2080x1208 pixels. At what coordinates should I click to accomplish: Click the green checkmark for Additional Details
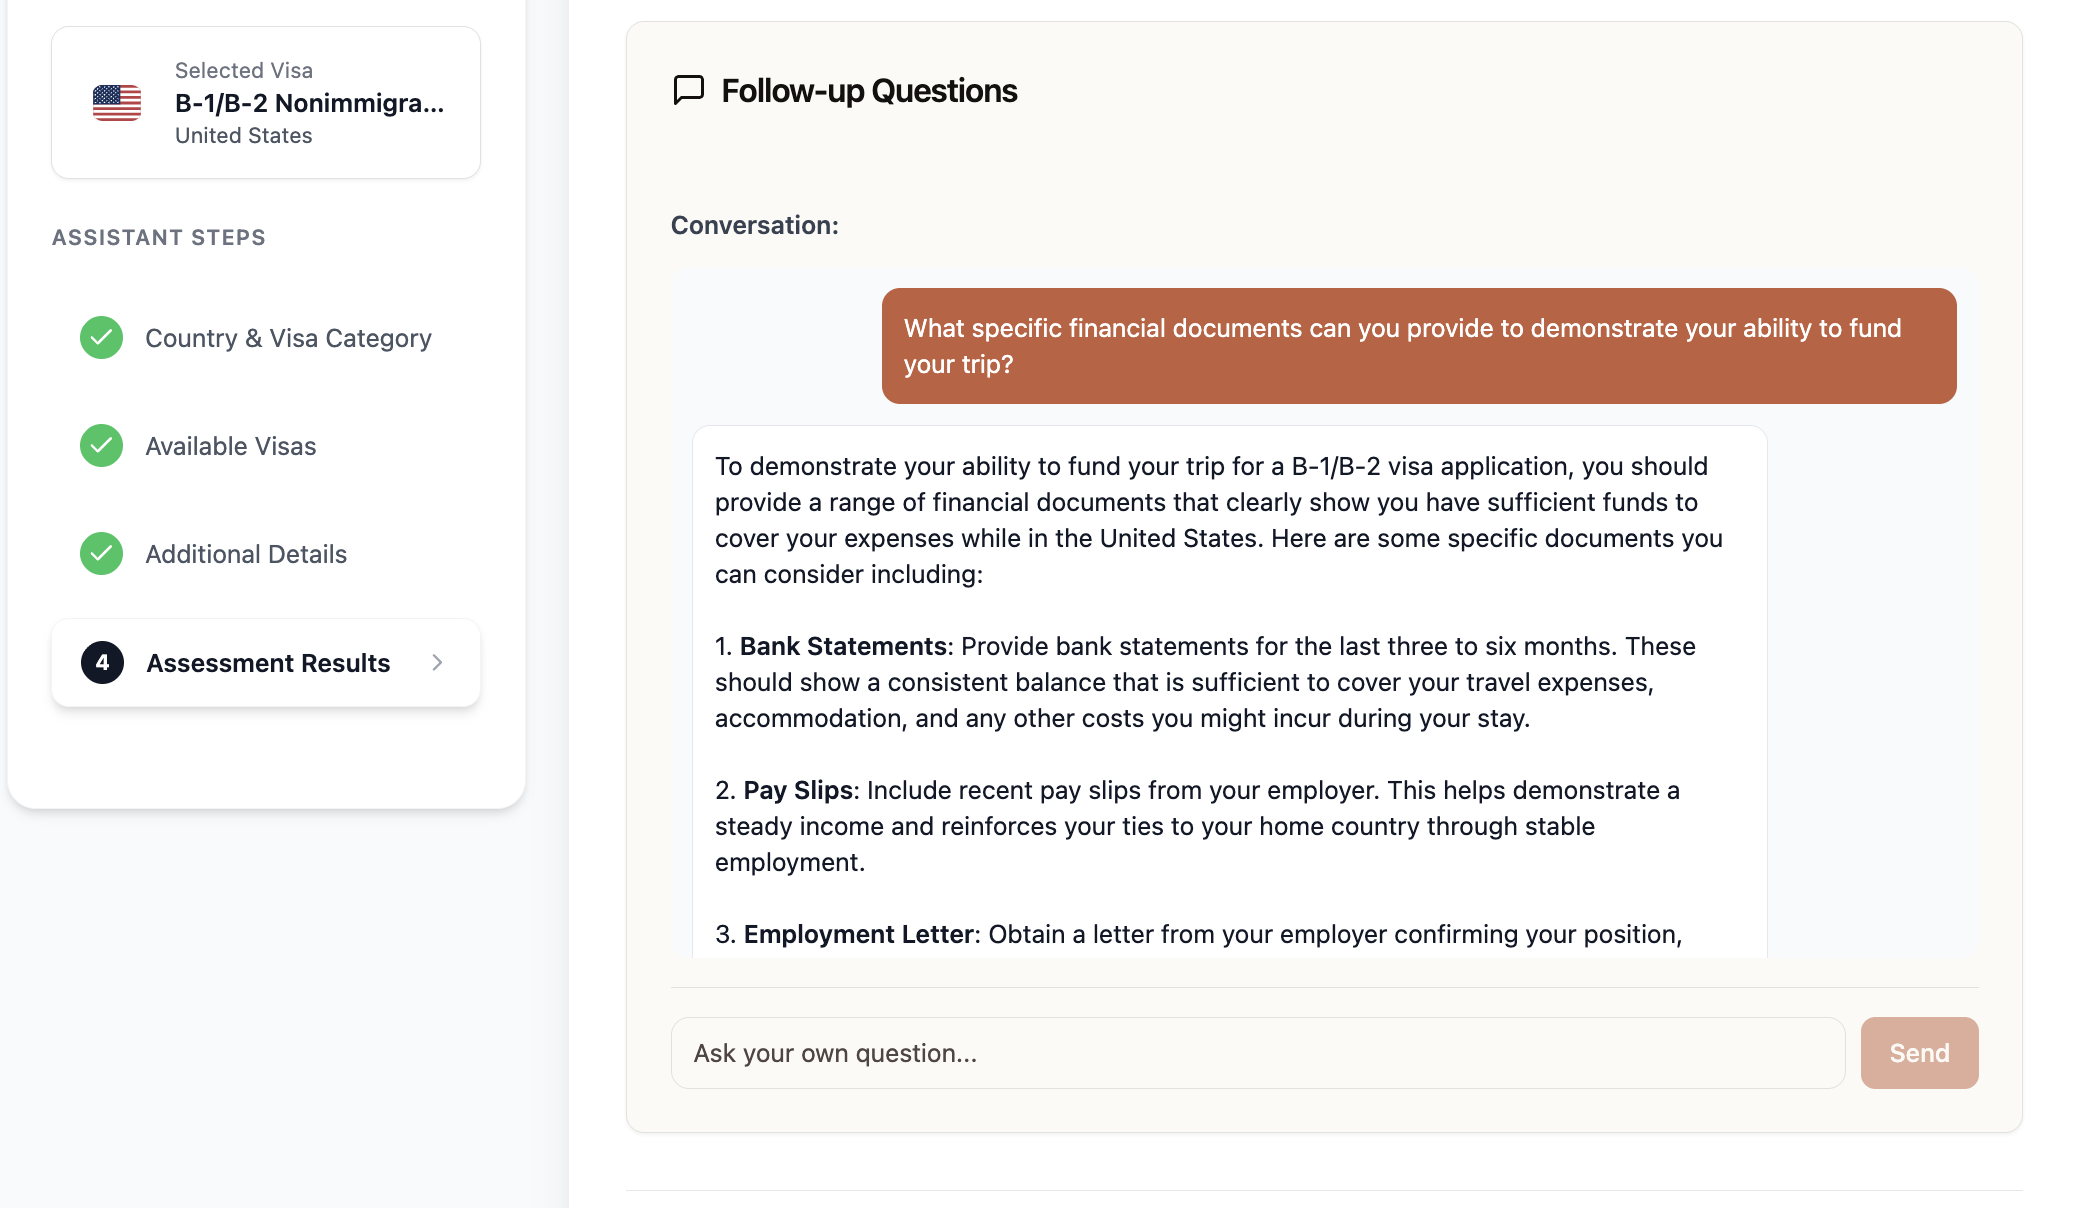pos(100,554)
